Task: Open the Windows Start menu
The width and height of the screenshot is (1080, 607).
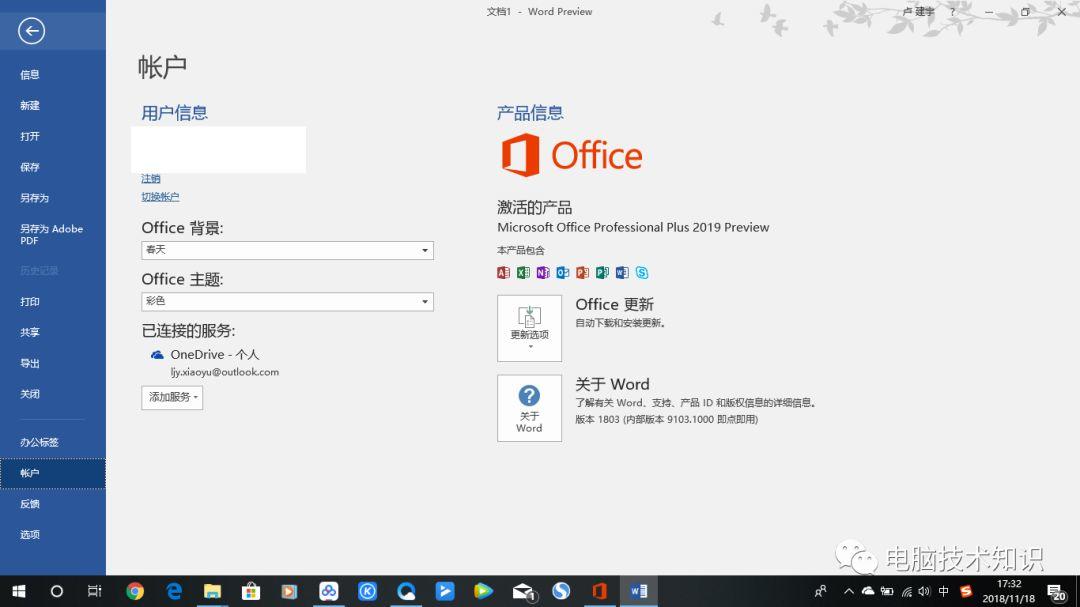Action: [19, 591]
